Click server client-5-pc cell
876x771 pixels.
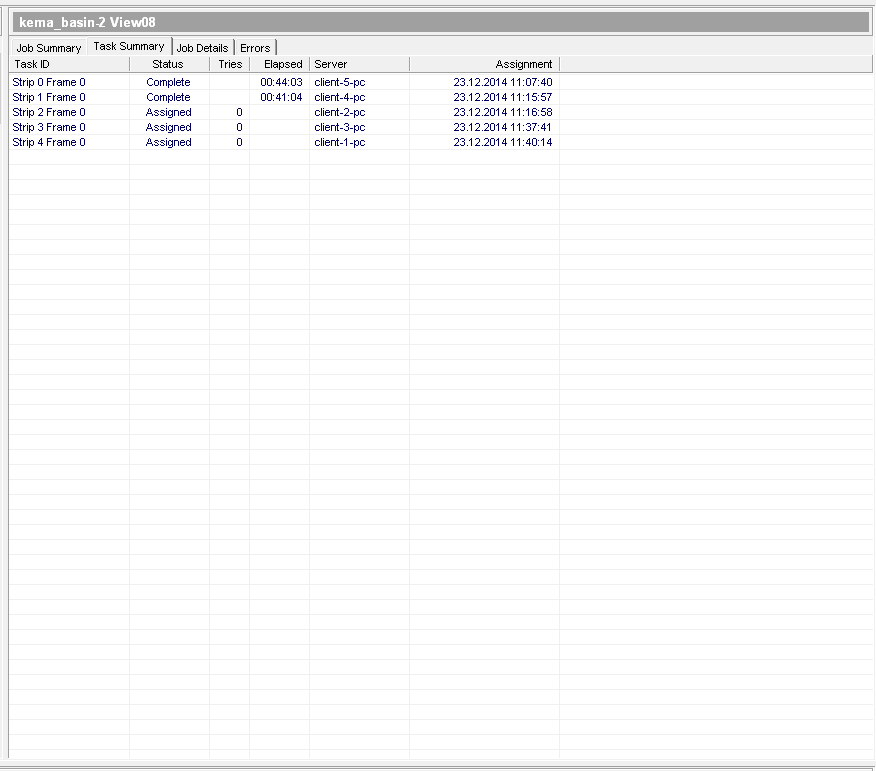(x=340, y=82)
